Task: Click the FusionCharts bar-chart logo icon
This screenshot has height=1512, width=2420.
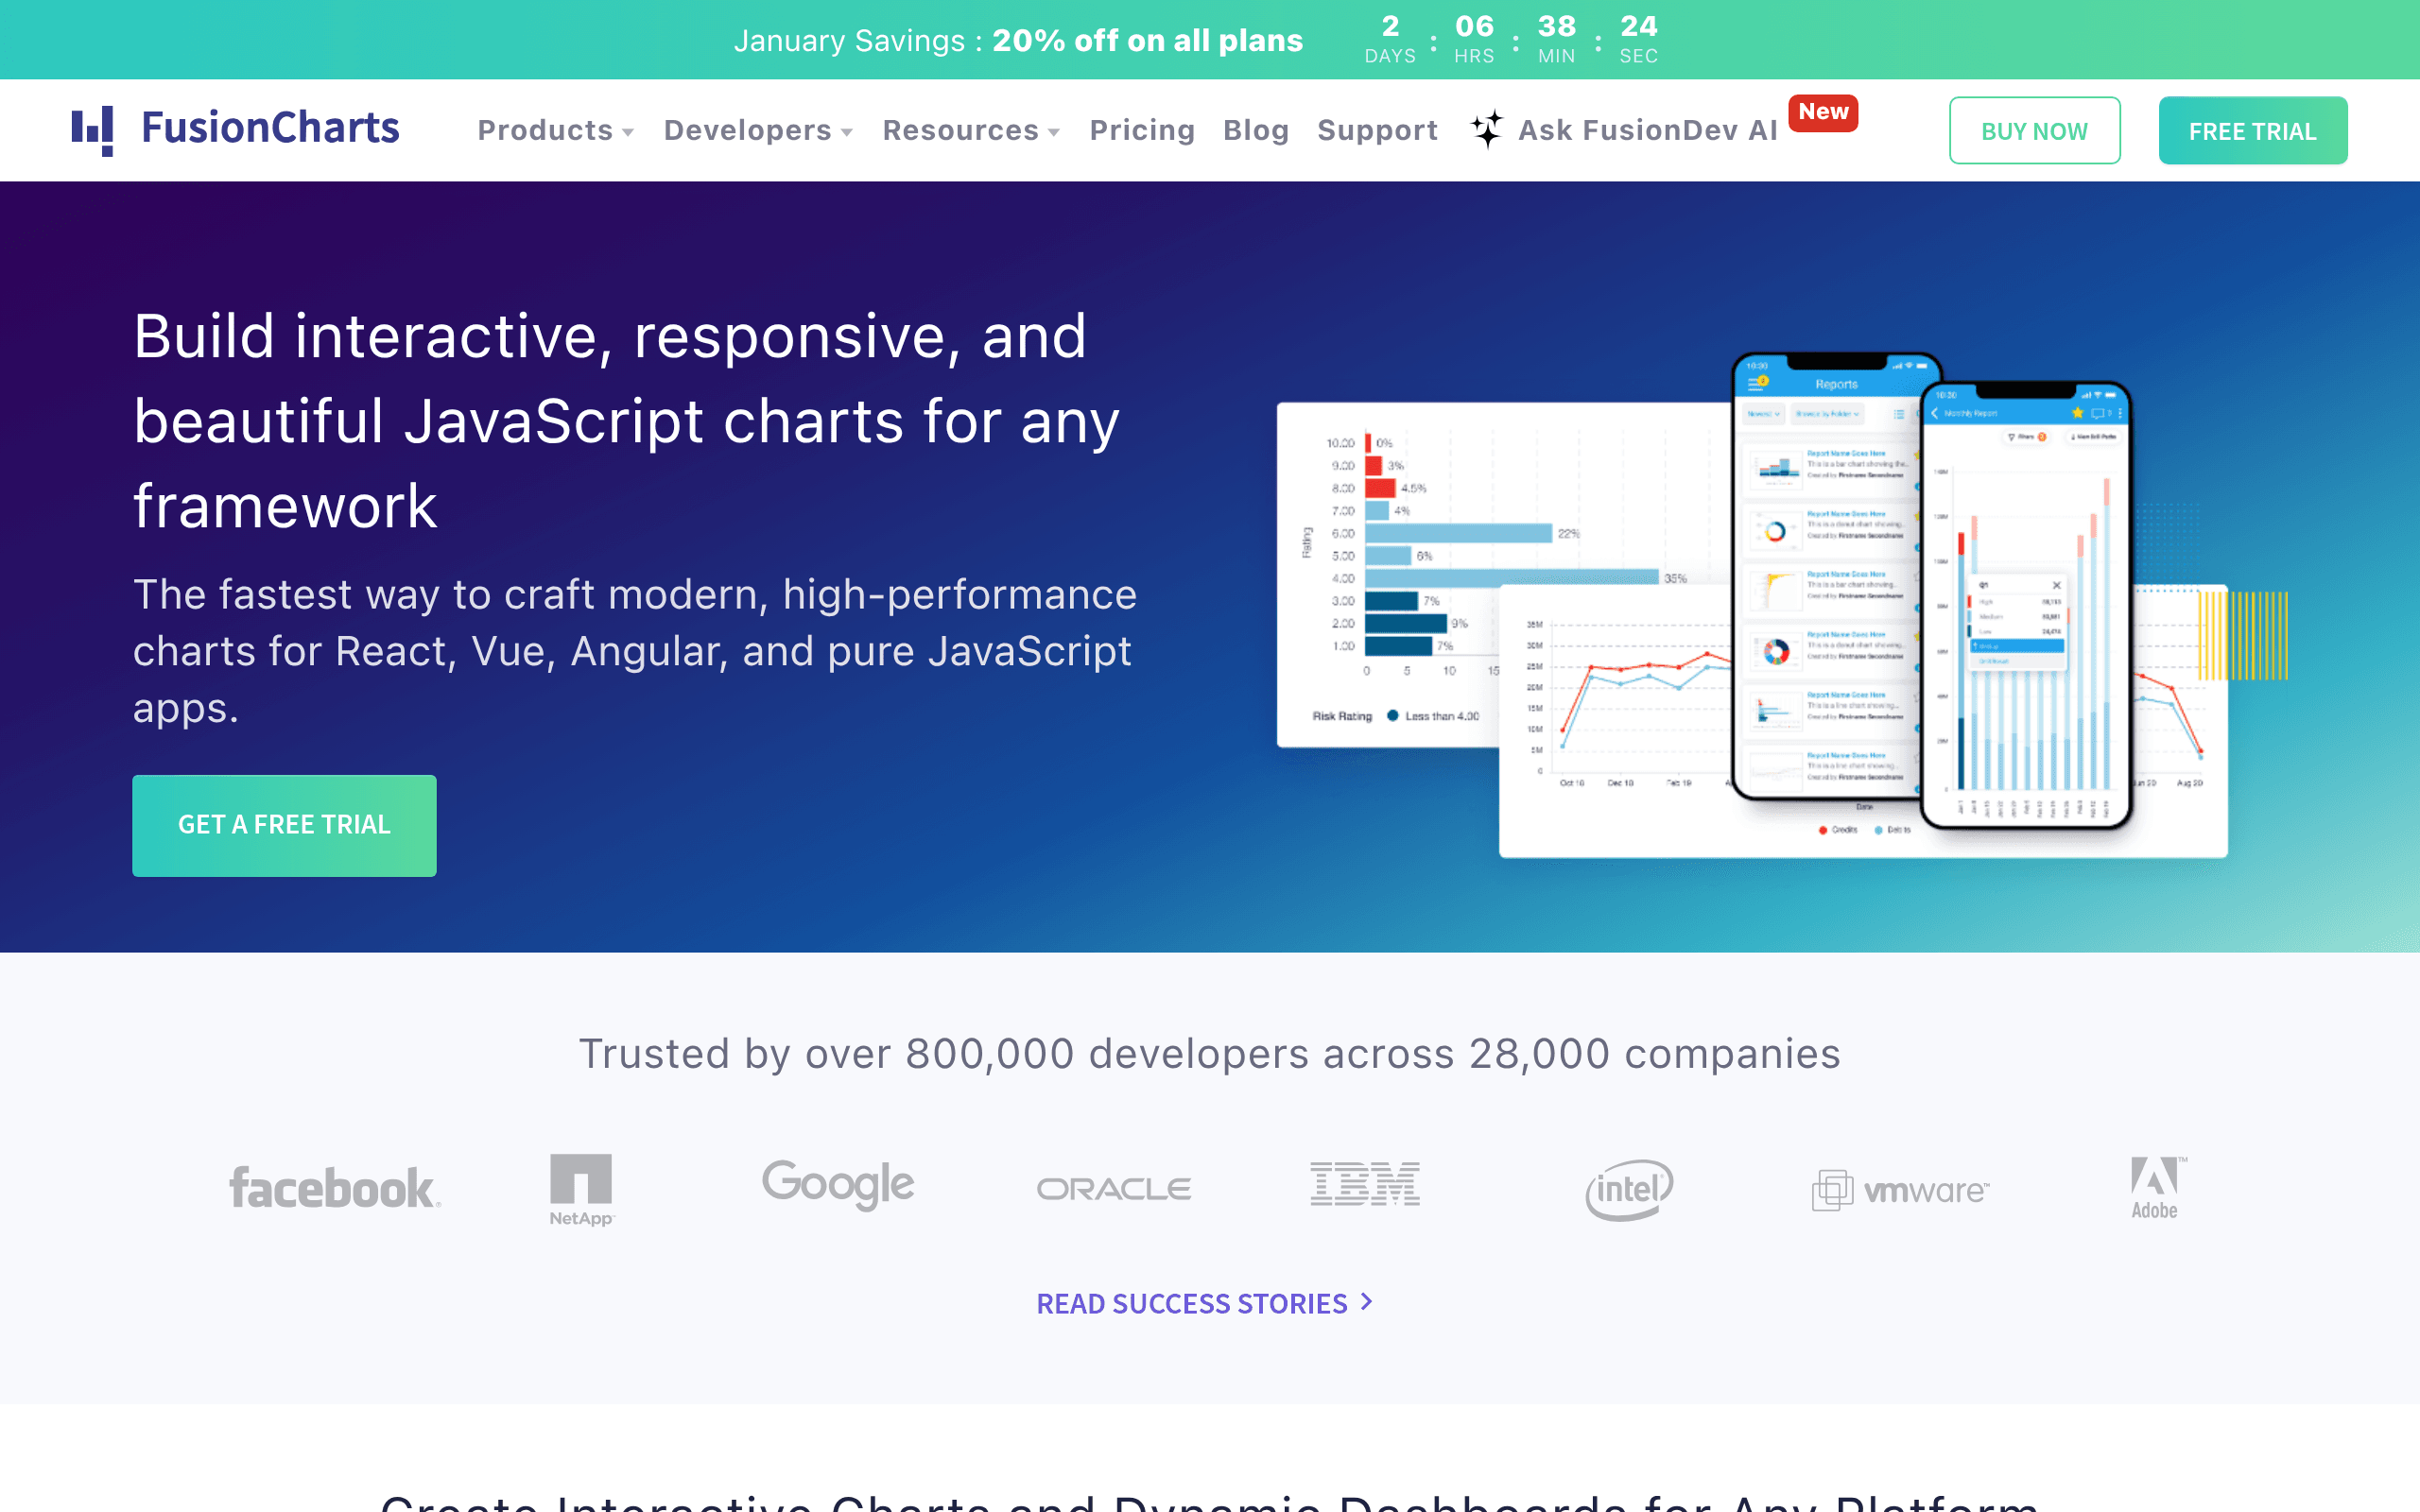Action: [92, 130]
